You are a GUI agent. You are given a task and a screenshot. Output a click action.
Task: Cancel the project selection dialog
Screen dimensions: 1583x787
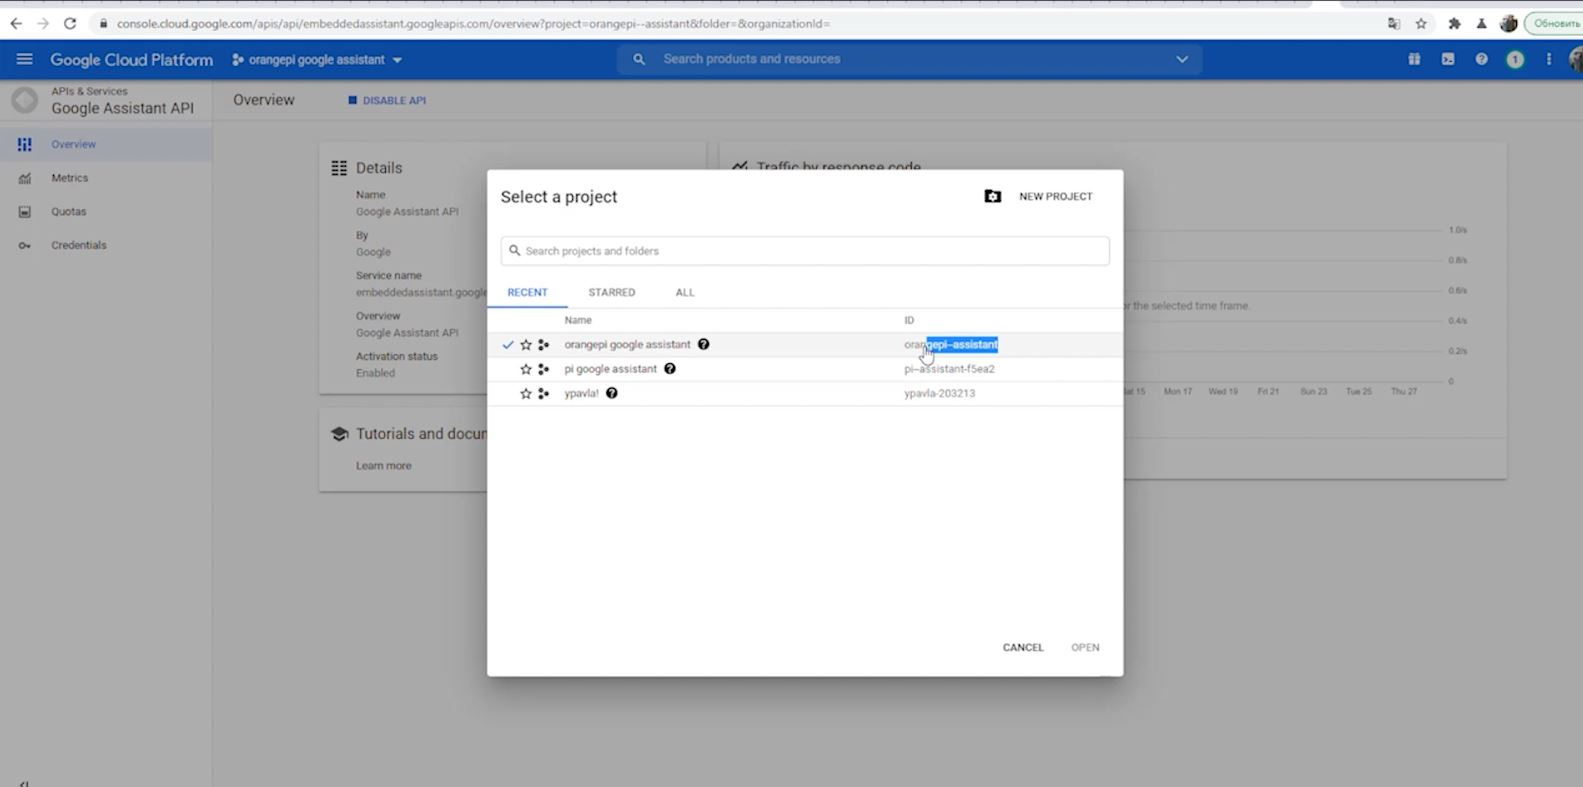(x=1023, y=648)
